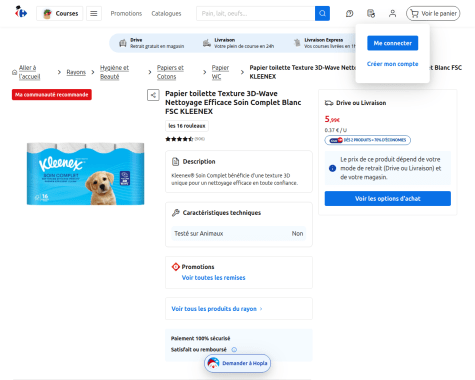Click the Caractéristiques techniques wrench icon
The width and height of the screenshot is (475, 380).
175,213
